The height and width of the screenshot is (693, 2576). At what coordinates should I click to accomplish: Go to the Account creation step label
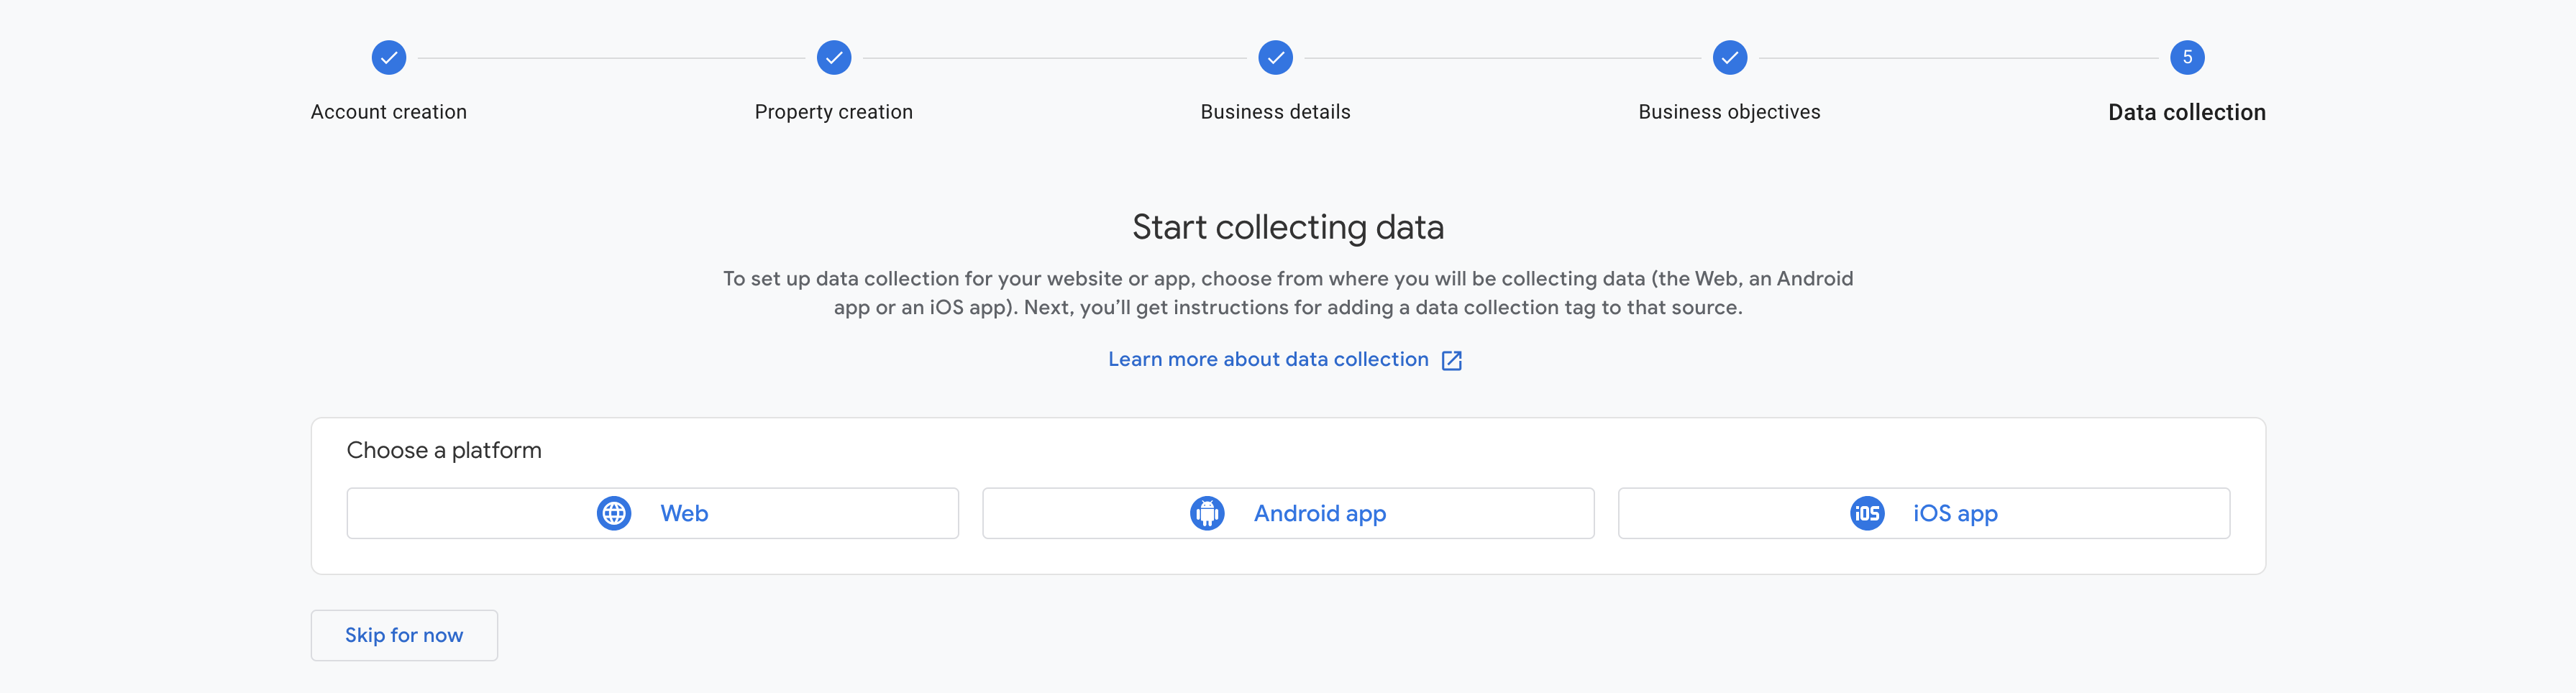(x=389, y=112)
